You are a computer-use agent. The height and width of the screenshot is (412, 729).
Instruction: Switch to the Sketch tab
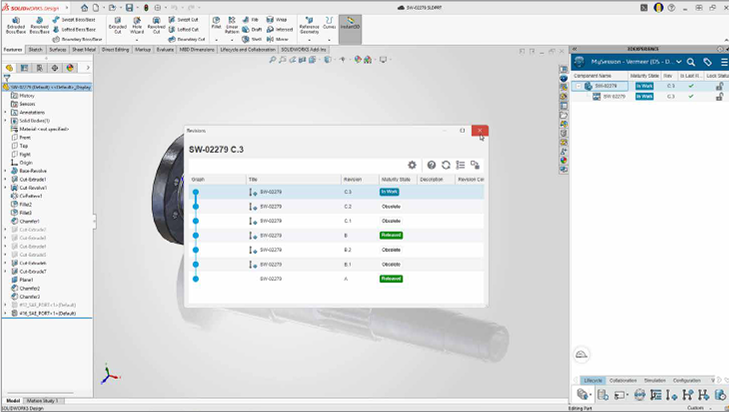point(35,49)
